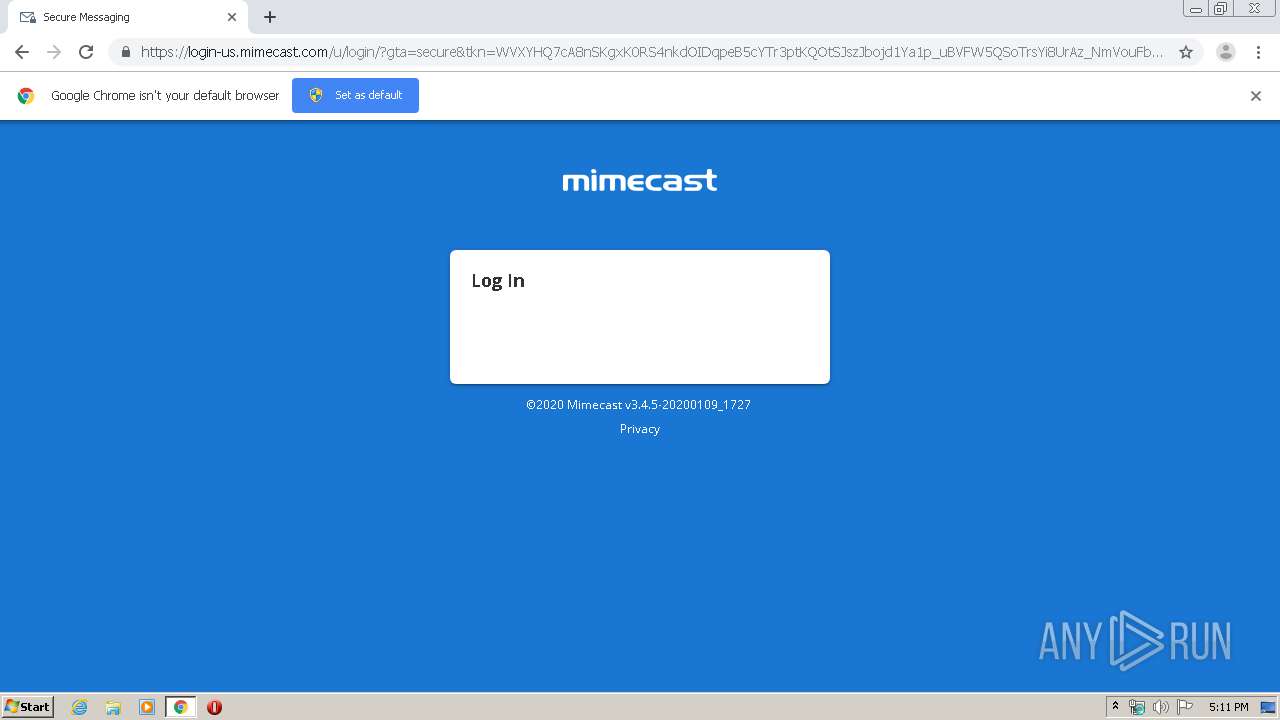
Task: Set Chrome as default browser
Action: 355,95
